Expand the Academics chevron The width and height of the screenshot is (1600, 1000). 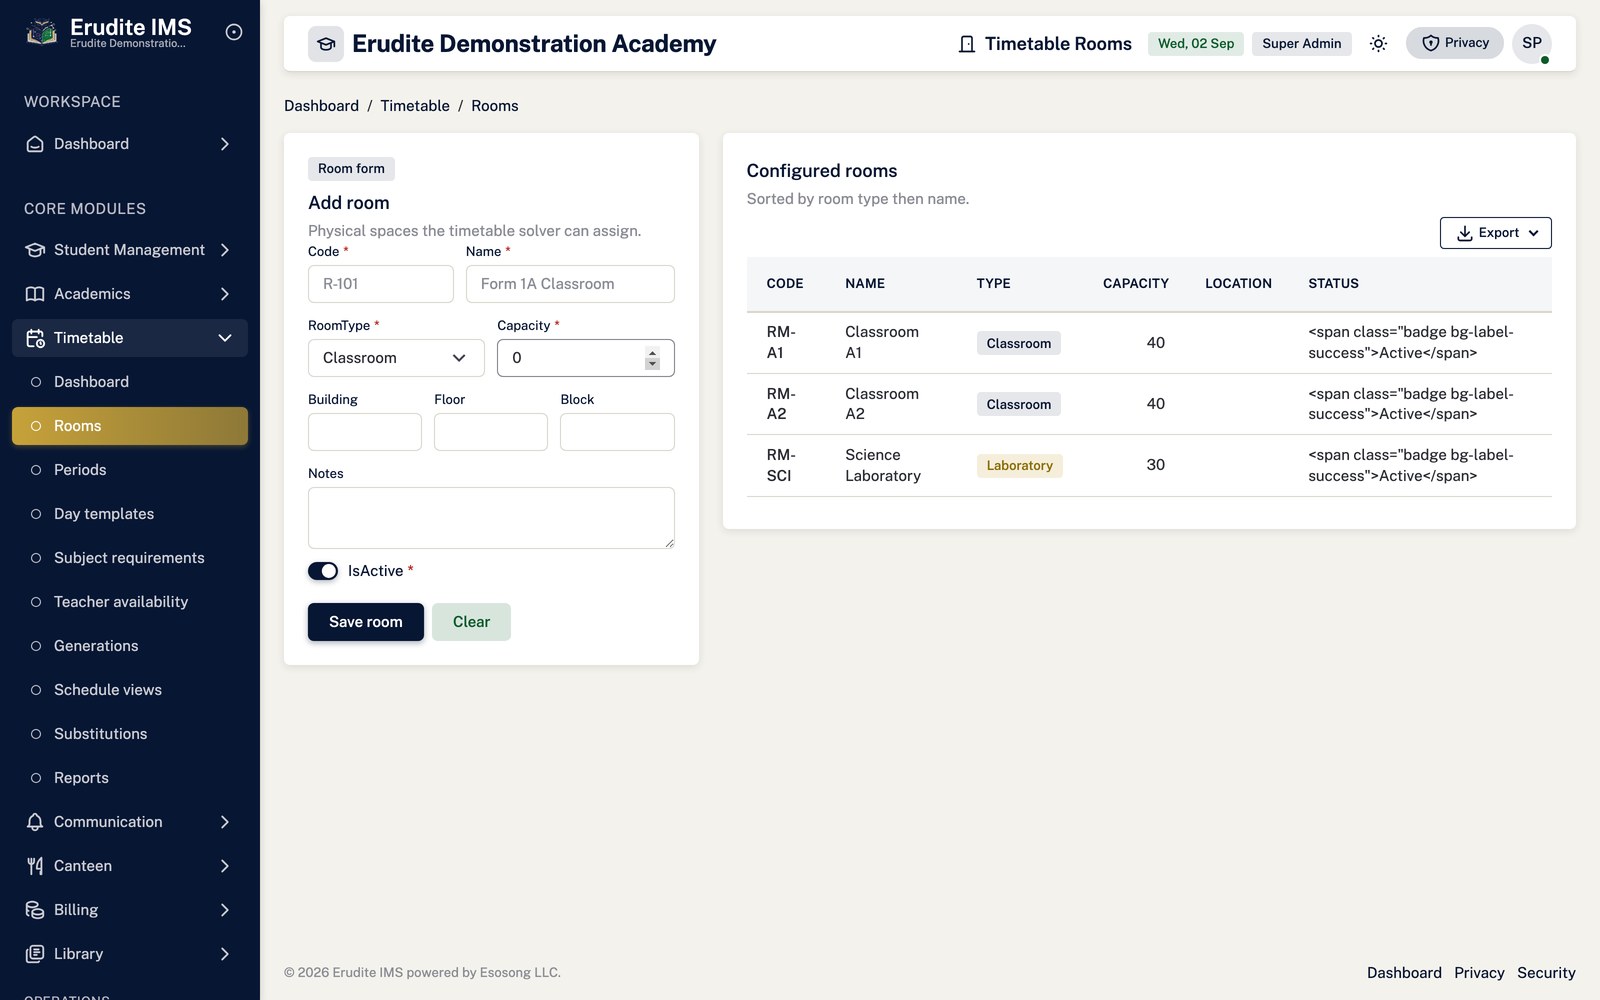pyautogui.click(x=225, y=294)
